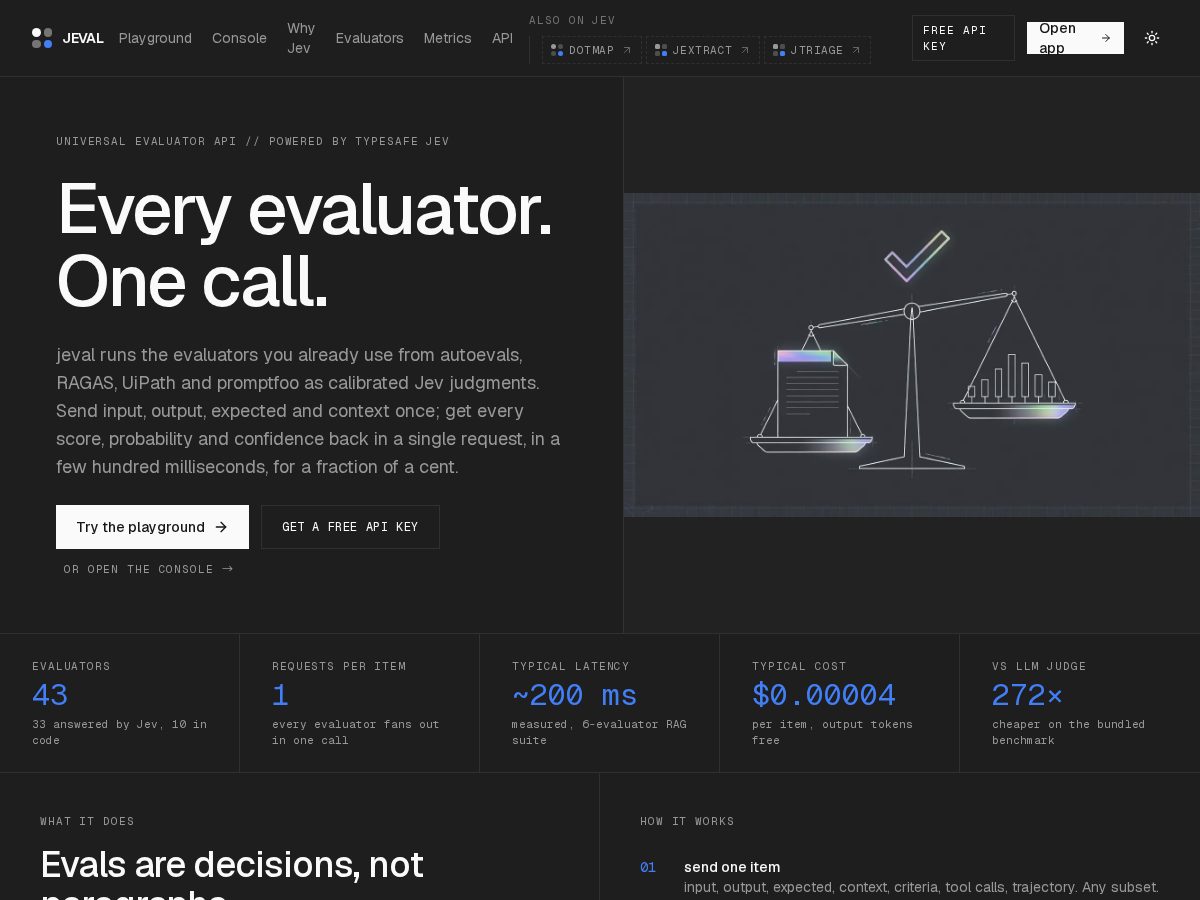1200x900 pixels.
Task: Click the JEVAL four-dot logo icon
Action: click(42, 38)
